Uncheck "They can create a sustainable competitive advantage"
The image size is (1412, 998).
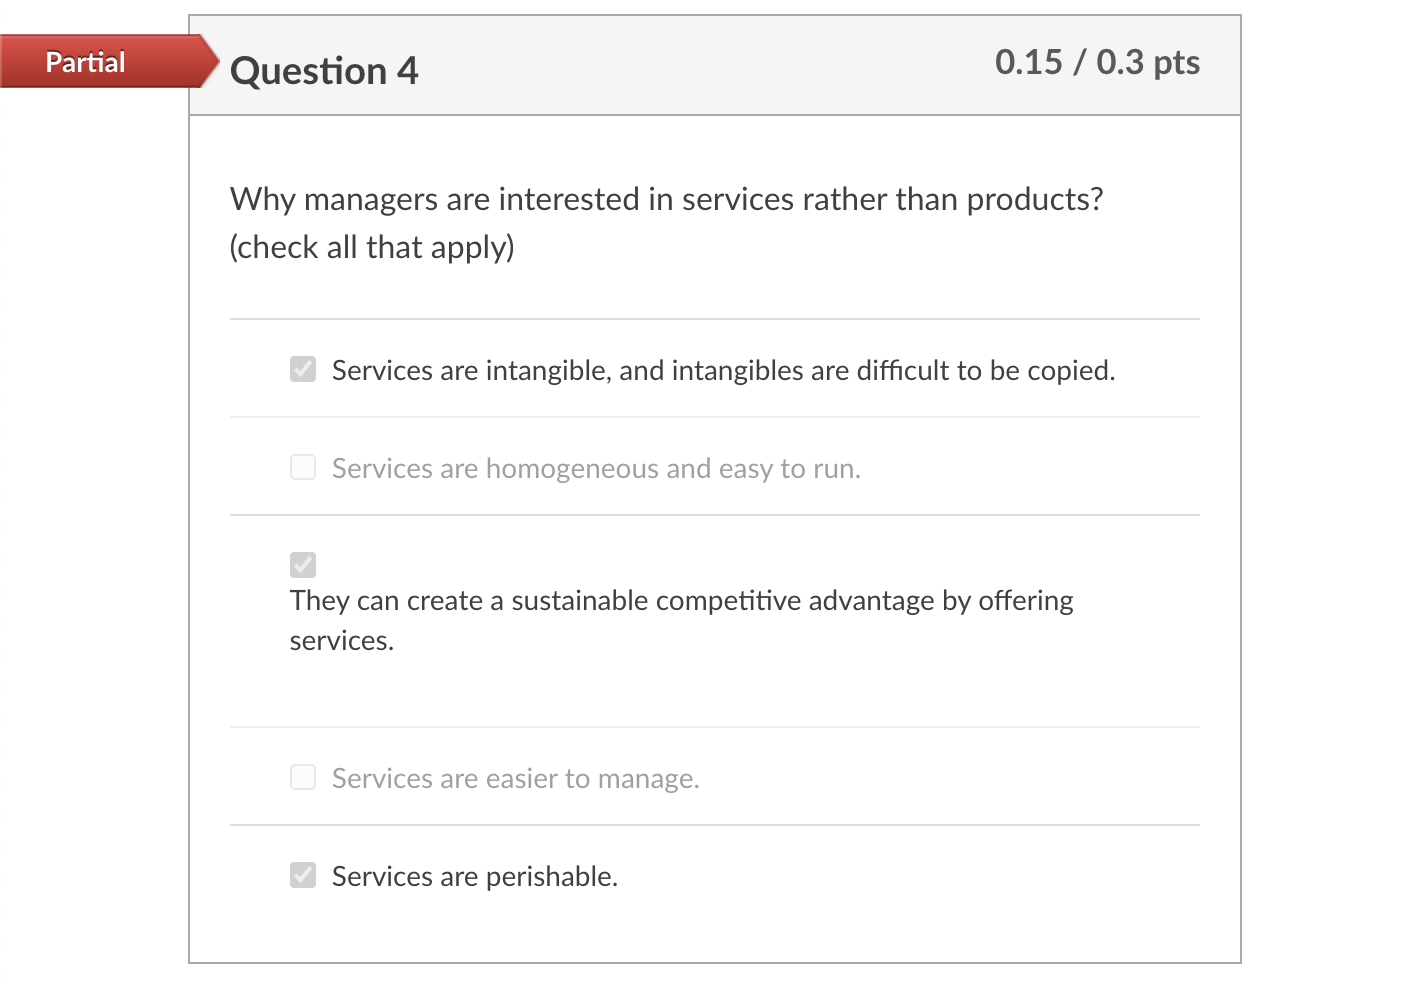[302, 565]
